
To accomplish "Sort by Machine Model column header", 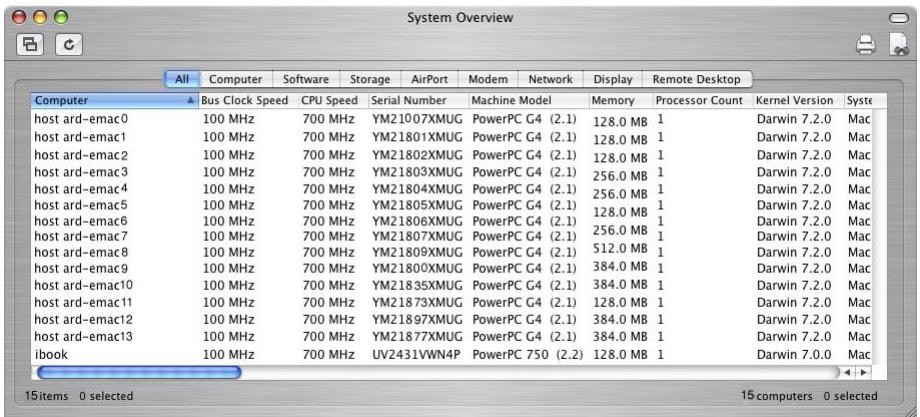I will click(x=529, y=100).
